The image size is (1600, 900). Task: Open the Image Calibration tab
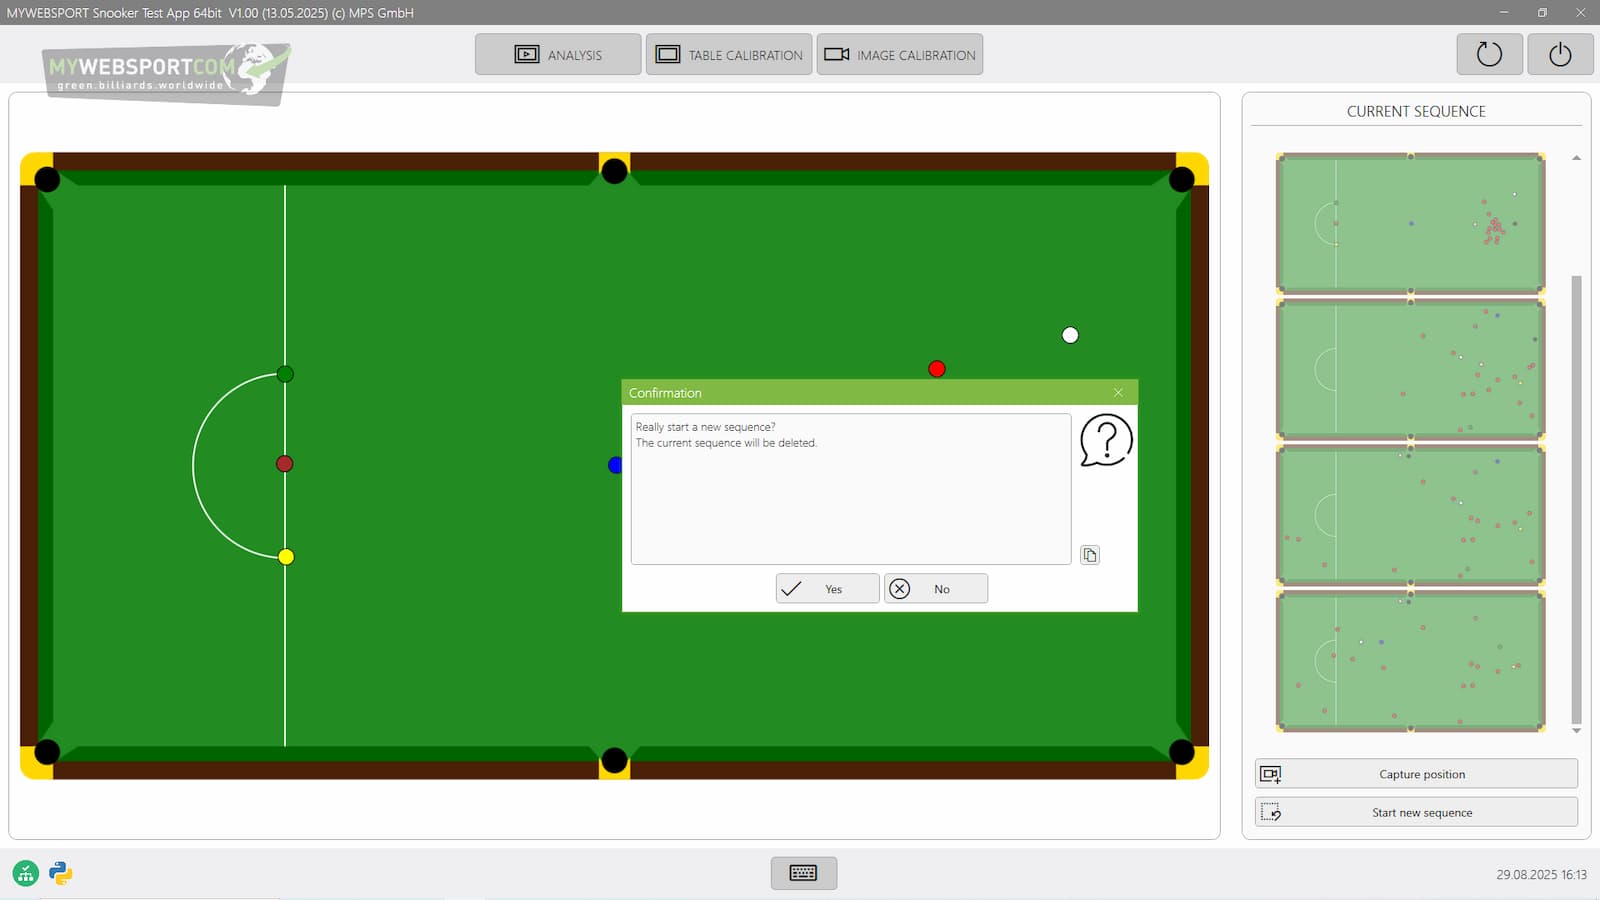(900, 55)
